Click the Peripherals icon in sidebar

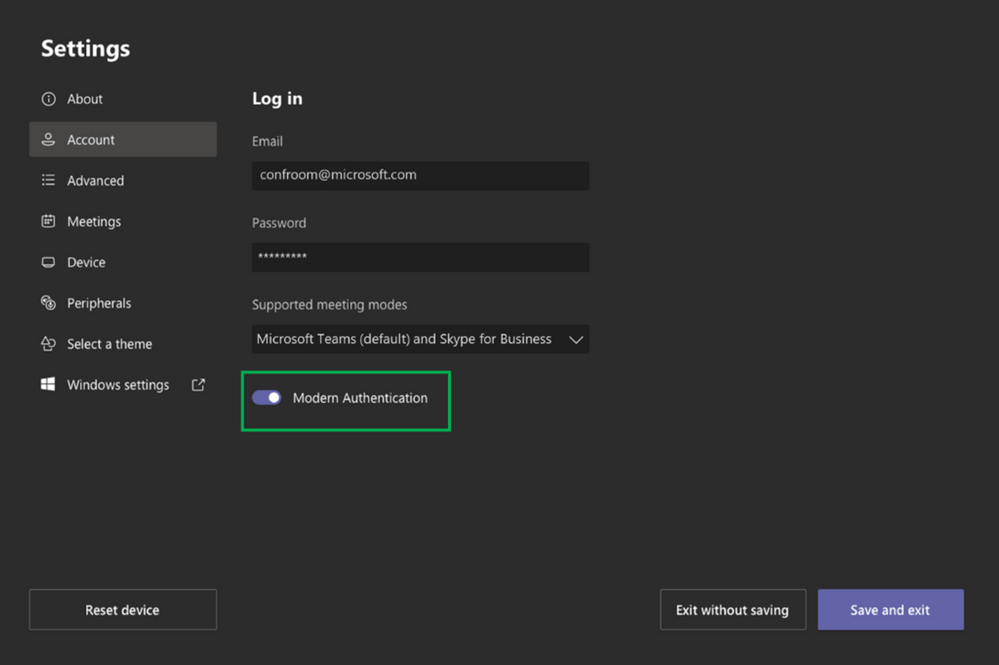click(x=48, y=303)
